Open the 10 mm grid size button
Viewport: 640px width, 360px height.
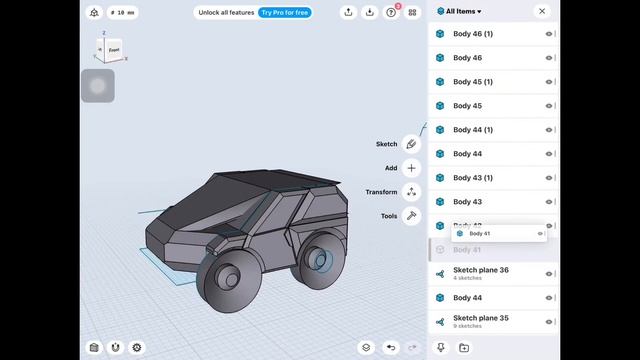122,13
